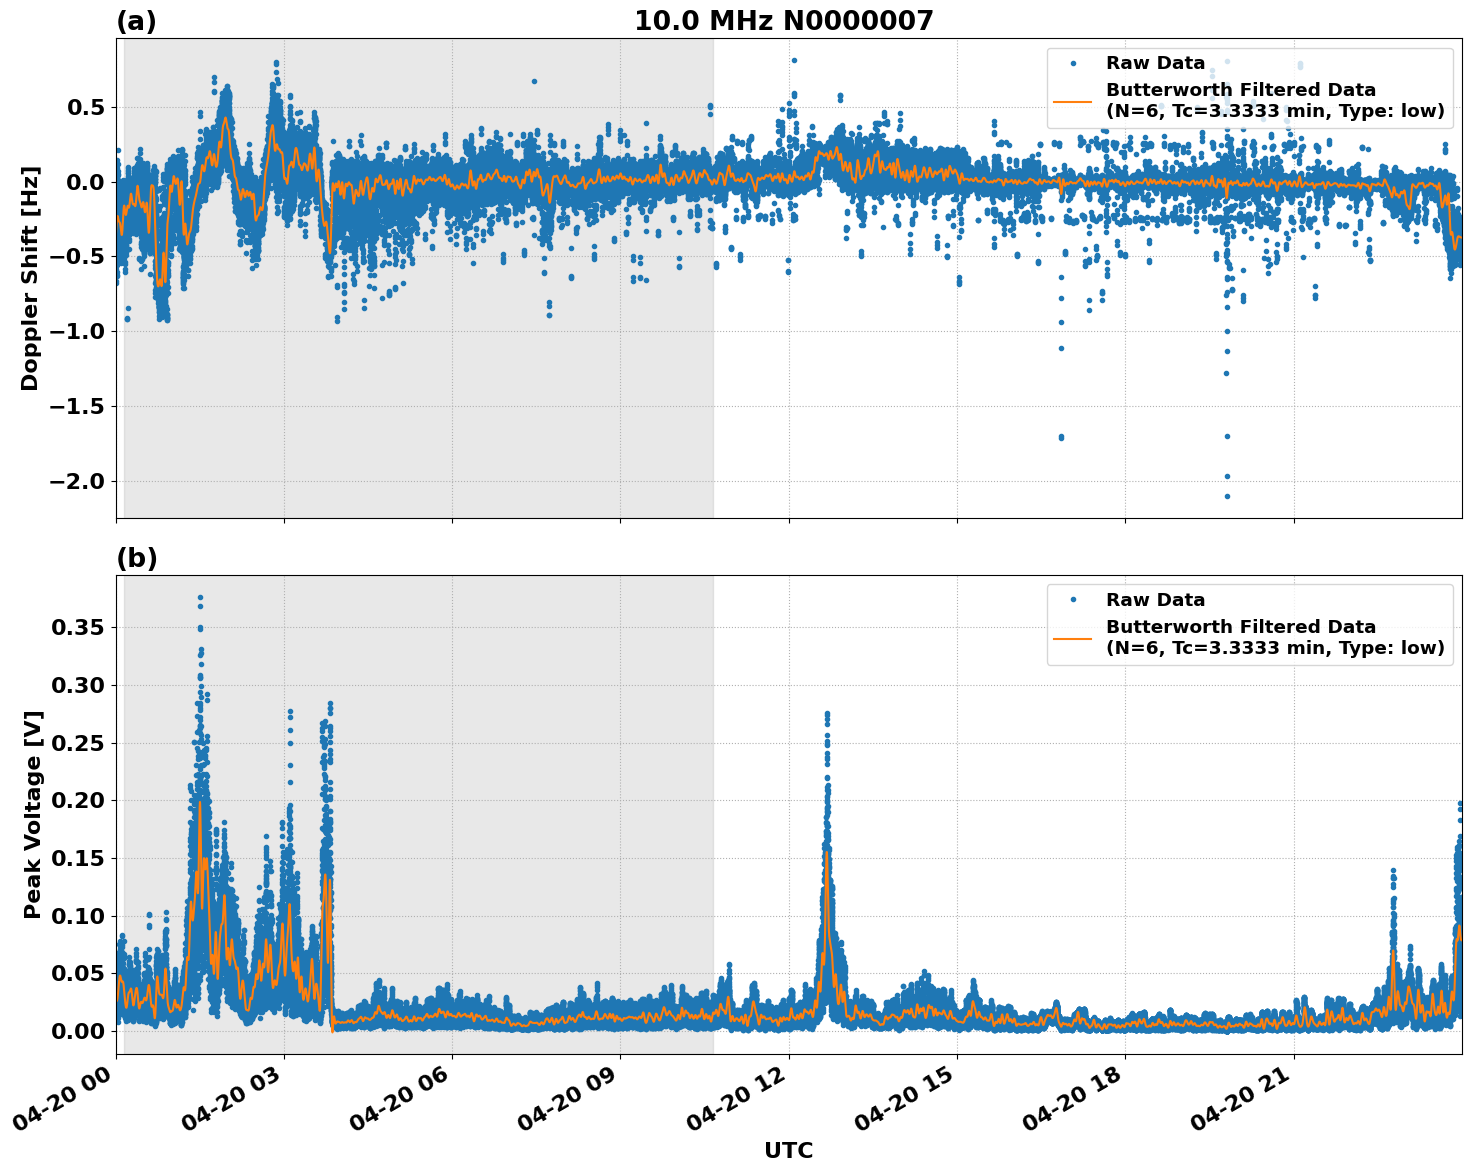Click the 'UTC' x-axis label
Image resolution: width=1471 pixels, height=1172 pixels.
(x=788, y=1150)
